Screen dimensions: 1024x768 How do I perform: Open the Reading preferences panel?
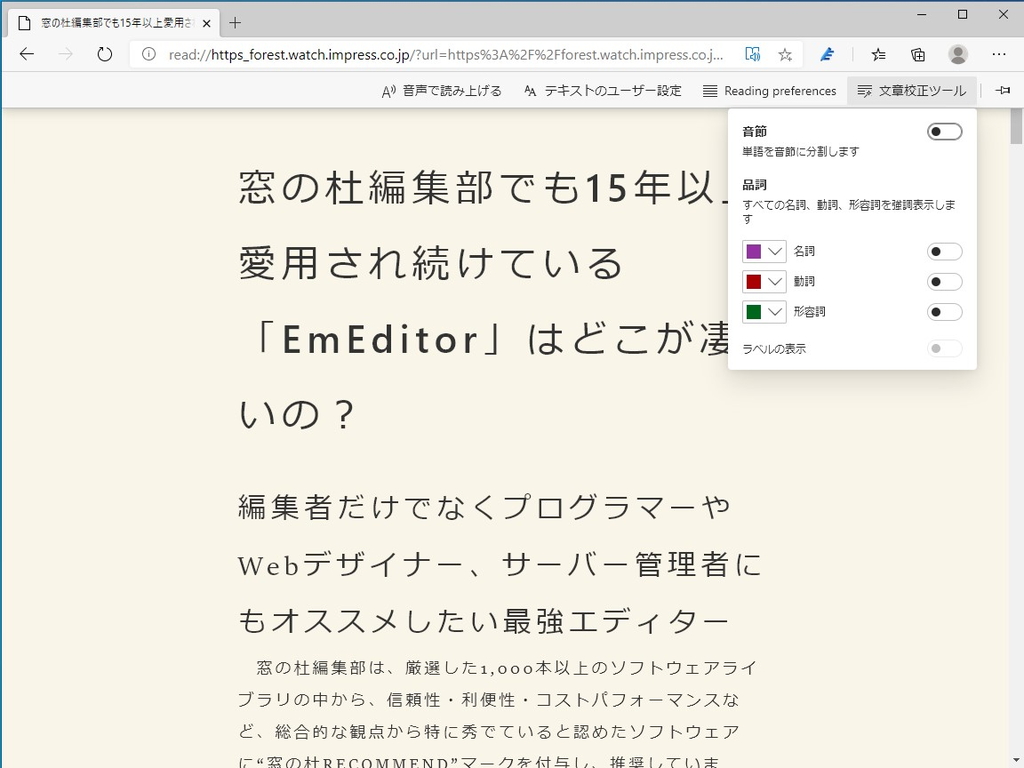point(770,90)
